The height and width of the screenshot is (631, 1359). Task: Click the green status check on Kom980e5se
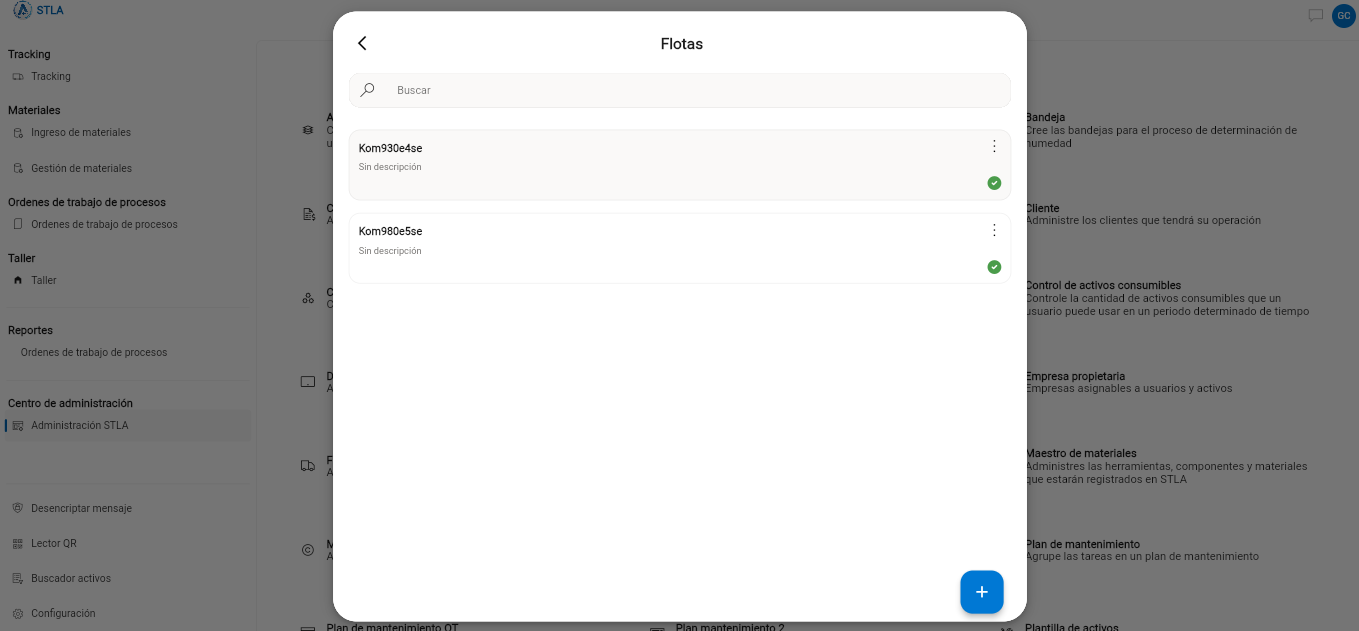[994, 267]
